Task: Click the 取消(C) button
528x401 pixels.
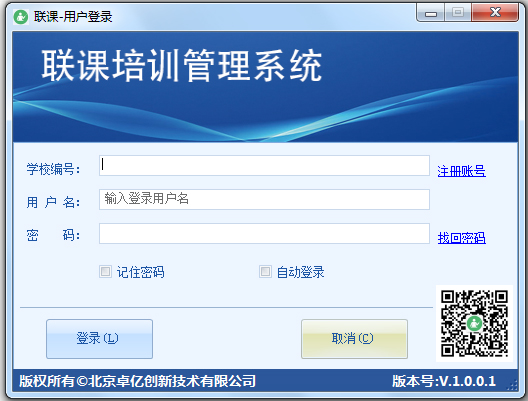Action: (354, 339)
